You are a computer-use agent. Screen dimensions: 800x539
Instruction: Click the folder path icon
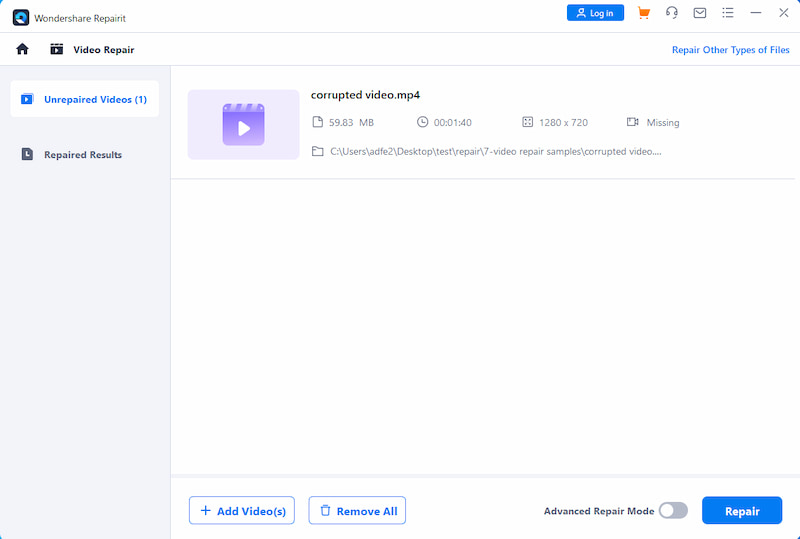pos(318,151)
